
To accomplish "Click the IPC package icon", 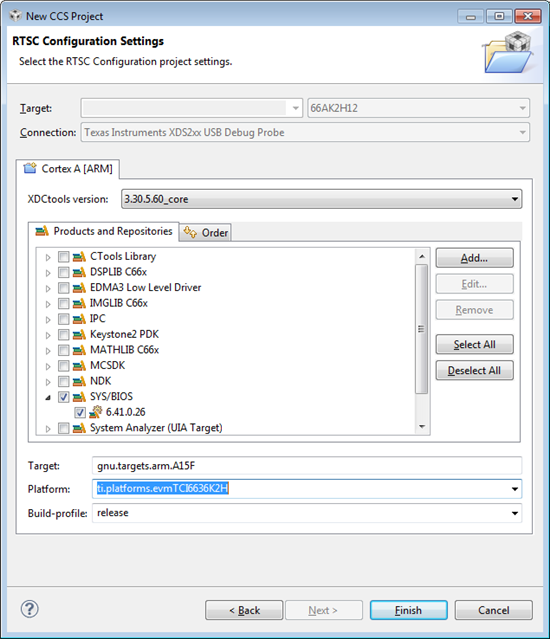I will pyautogui.click(x=79, y=319).
